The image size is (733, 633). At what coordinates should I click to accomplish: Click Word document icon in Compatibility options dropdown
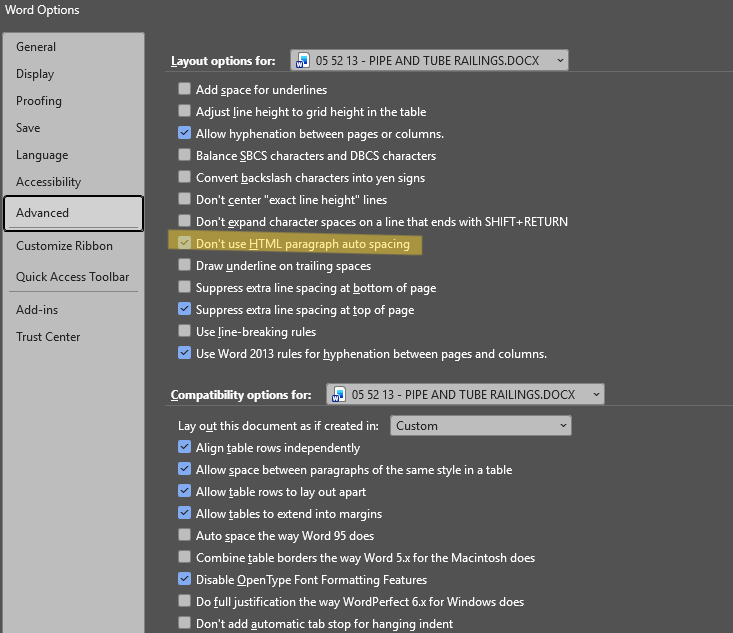click(338, 394)
